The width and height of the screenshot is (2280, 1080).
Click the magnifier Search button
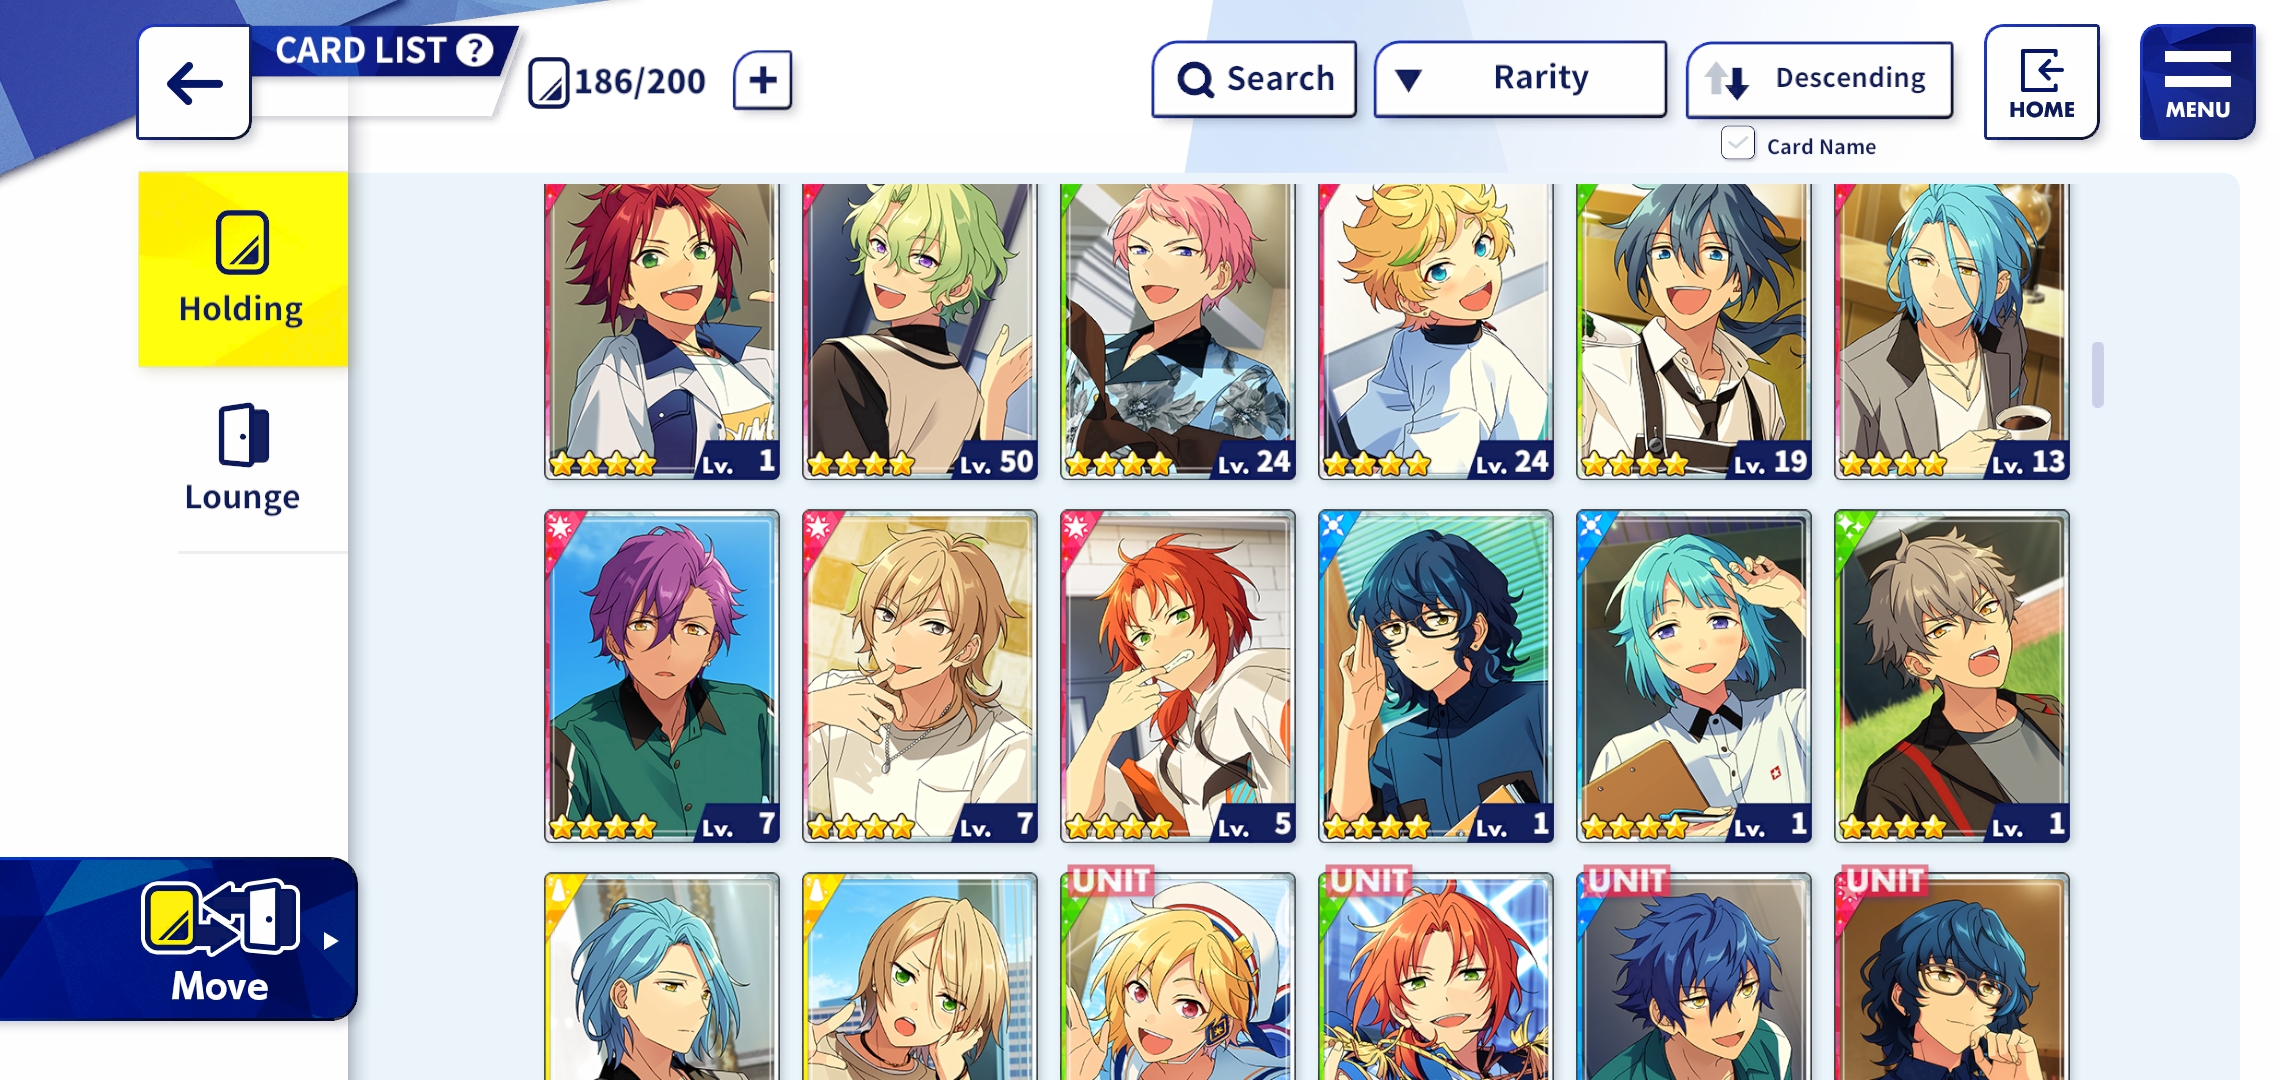tap(1254, 79)
